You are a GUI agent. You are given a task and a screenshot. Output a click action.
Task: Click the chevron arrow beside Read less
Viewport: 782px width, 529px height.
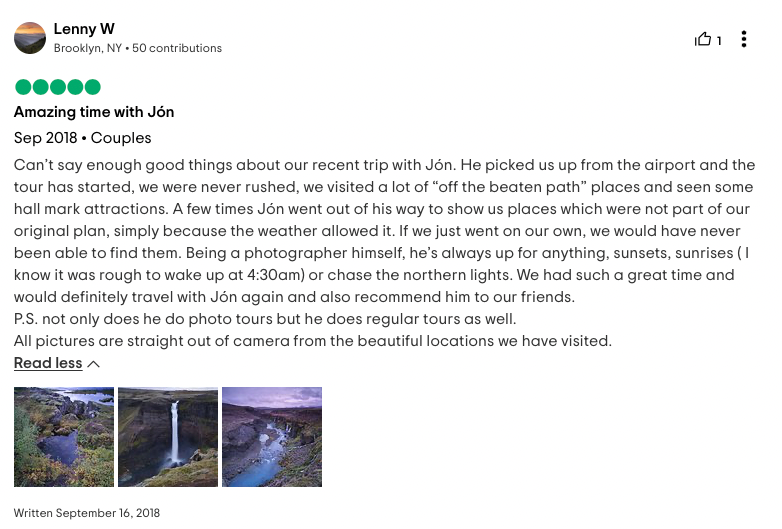94,364
